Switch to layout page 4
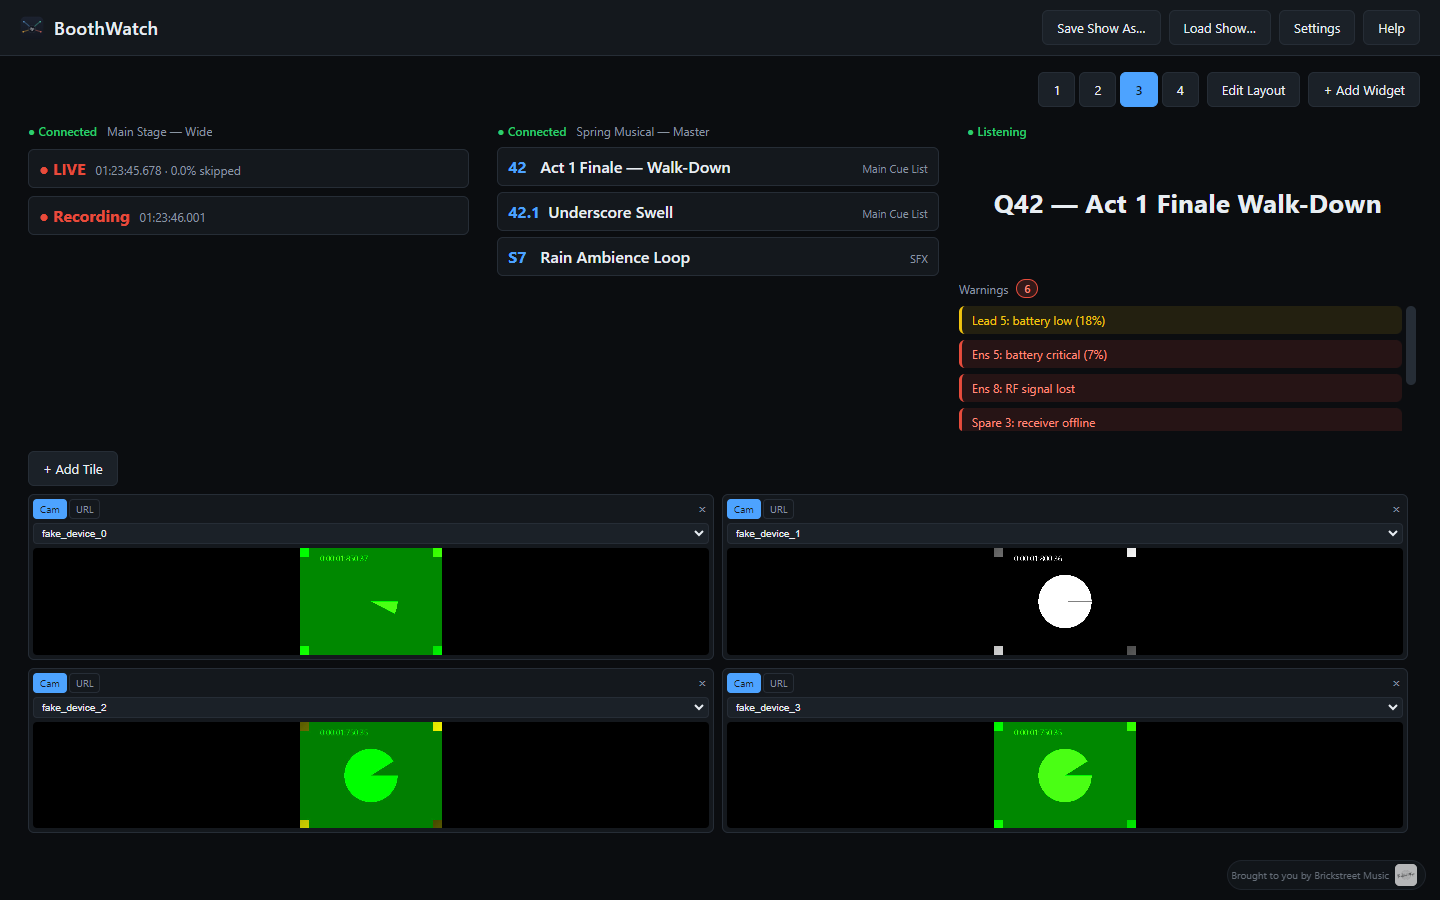The height and width of the screenshot is (900, 1440). 1180,90
